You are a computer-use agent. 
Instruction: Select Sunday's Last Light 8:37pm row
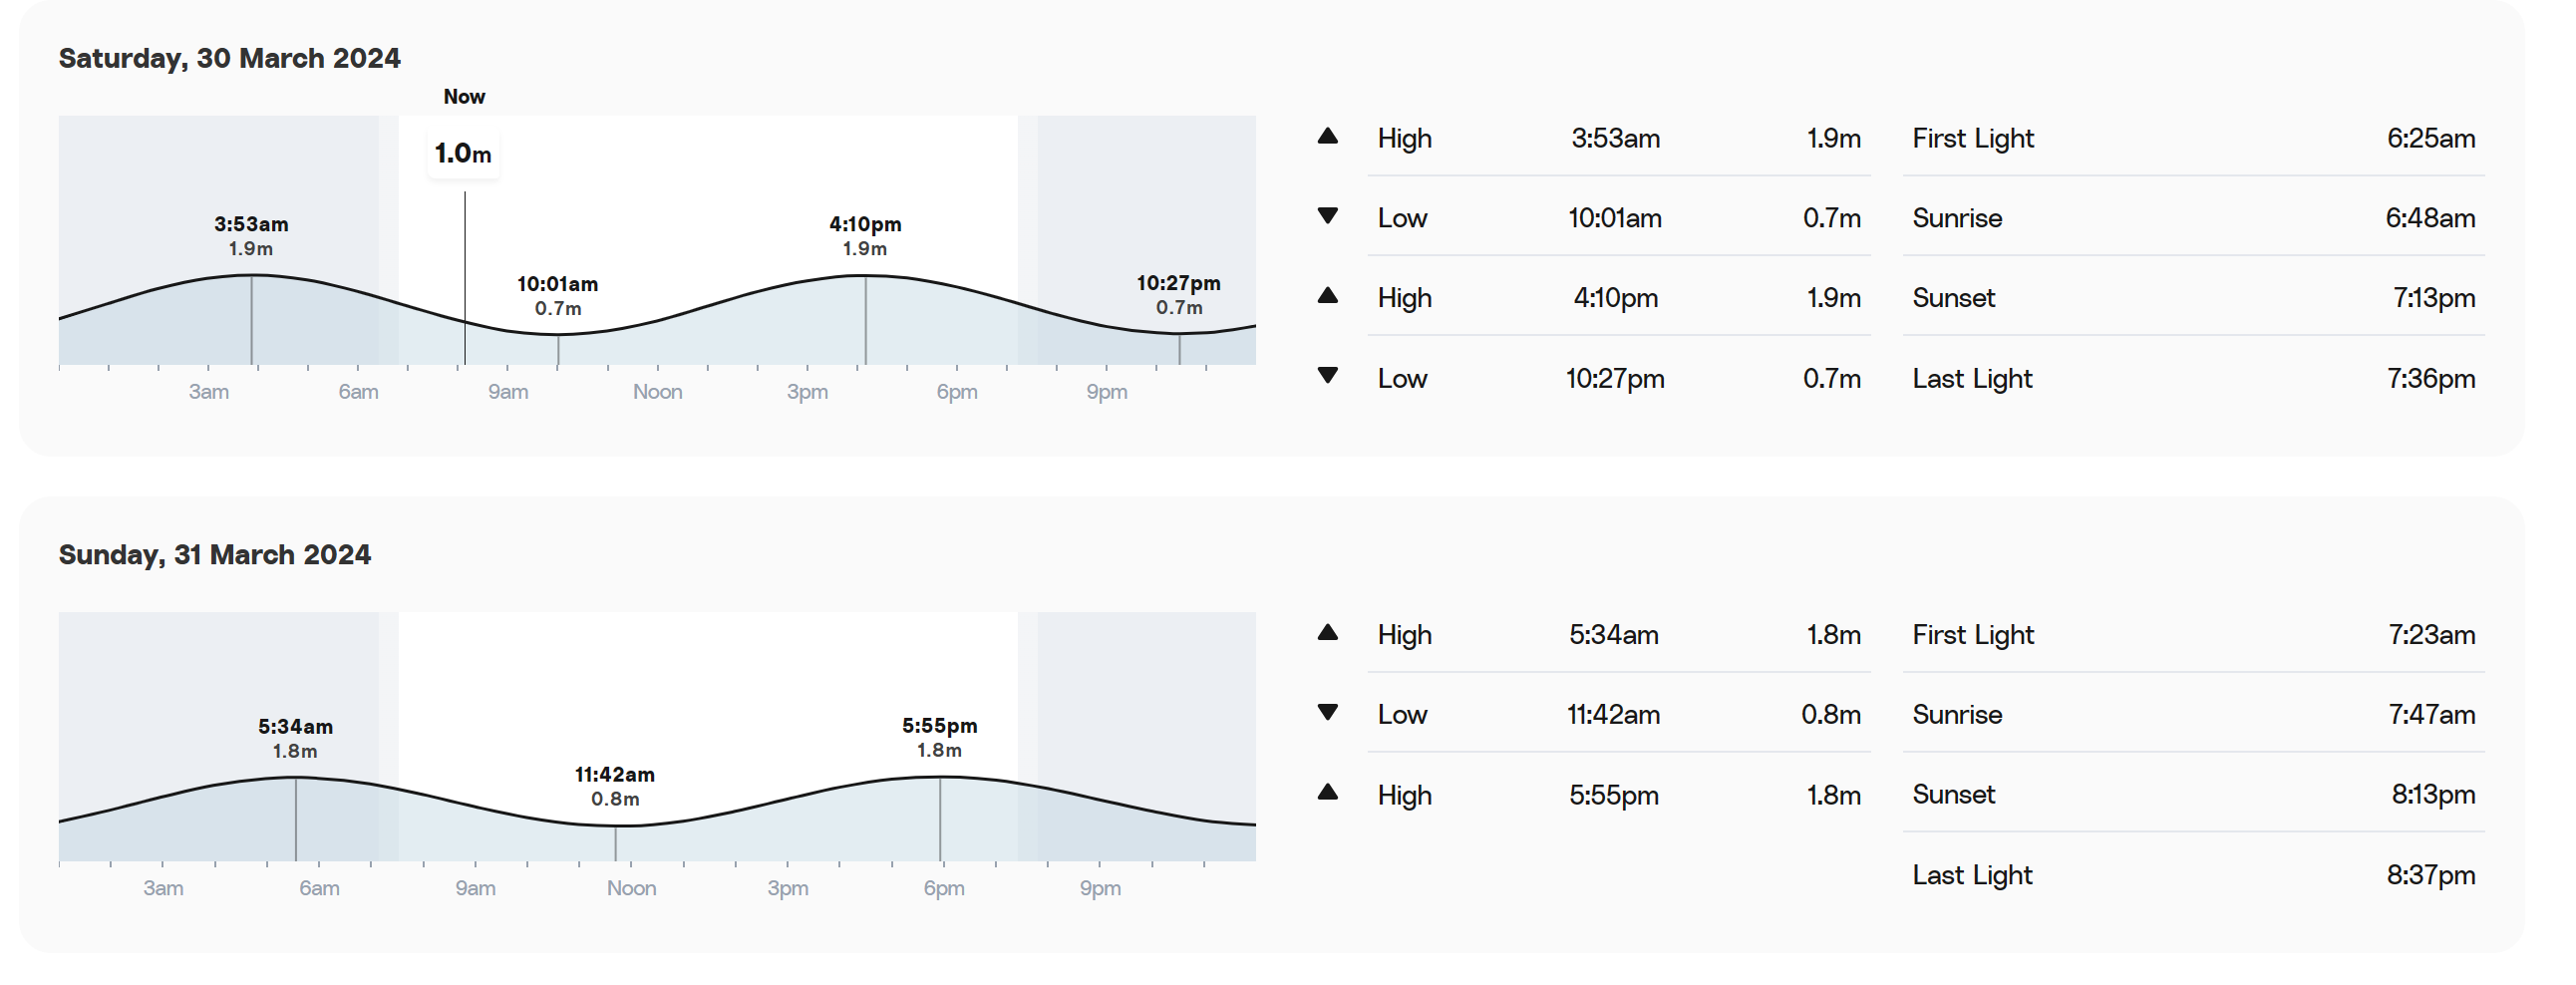coord(2193,875)
